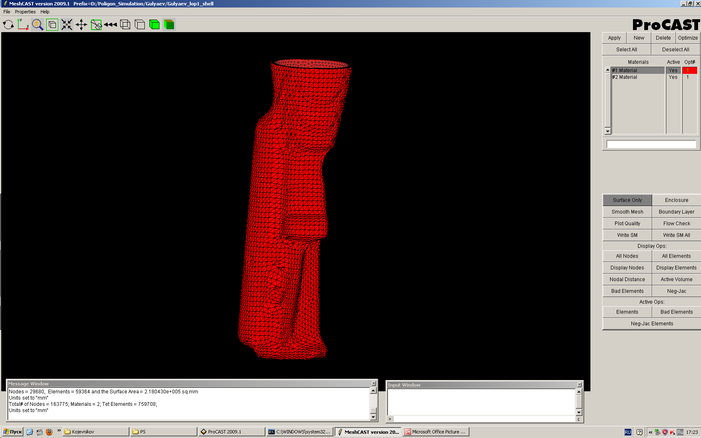Select the four-way pan arrows tool

(x=81, y=25)
